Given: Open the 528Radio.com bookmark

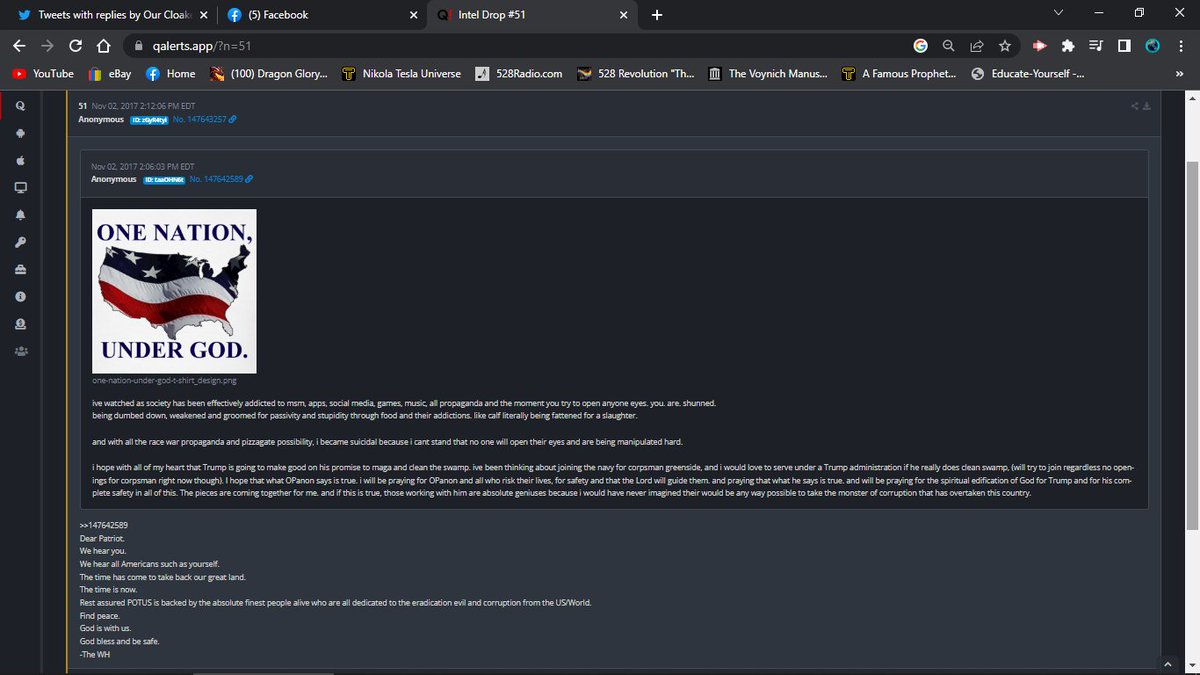Looking at the screenshot, I should [519, 74].
